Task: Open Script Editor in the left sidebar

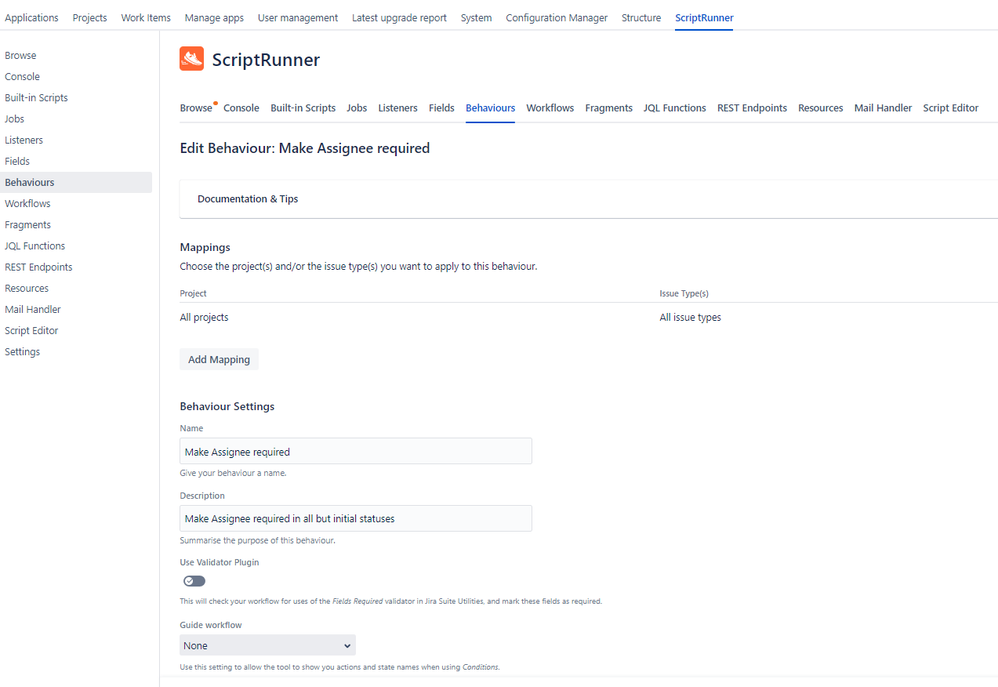Action: [31, 330]
